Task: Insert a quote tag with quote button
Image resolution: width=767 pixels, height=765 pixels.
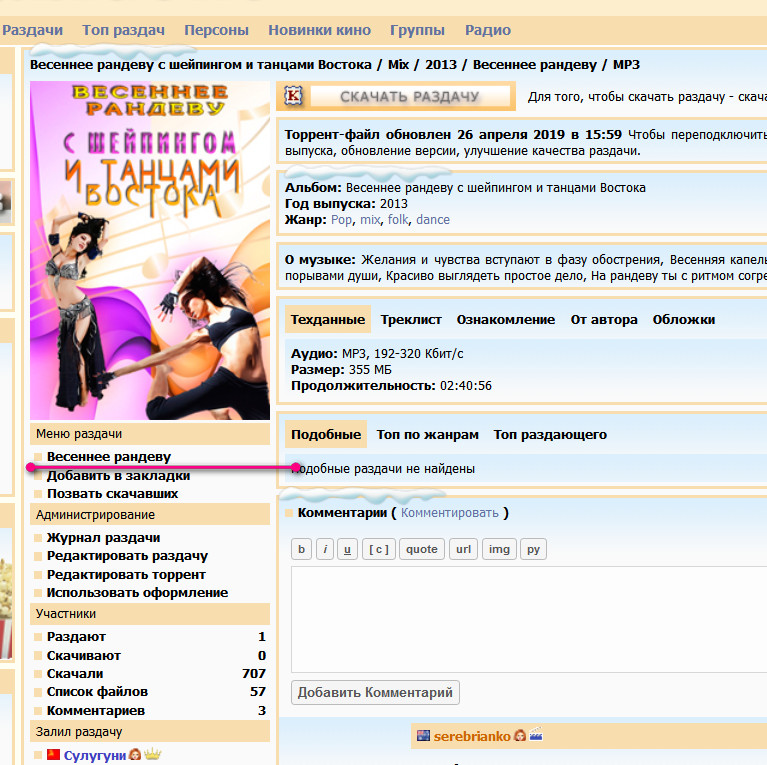Action: [422, 549]
